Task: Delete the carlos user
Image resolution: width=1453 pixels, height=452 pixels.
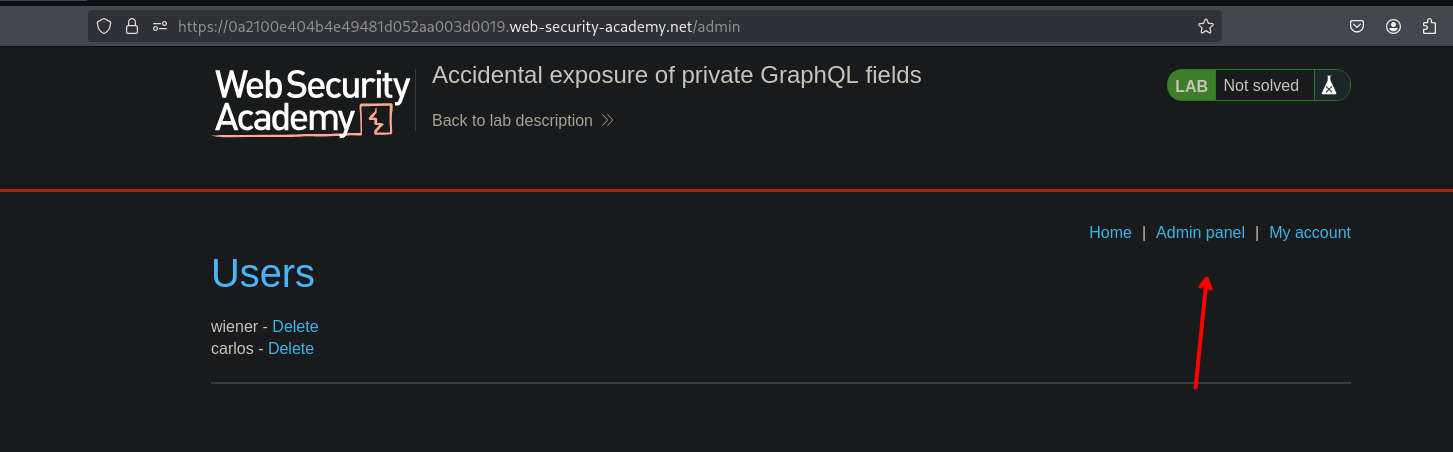Action: 291,349
